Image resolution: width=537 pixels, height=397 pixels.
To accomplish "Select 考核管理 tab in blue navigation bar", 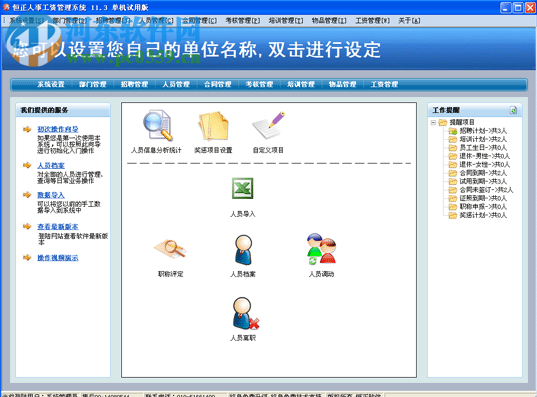I will 259,84.
